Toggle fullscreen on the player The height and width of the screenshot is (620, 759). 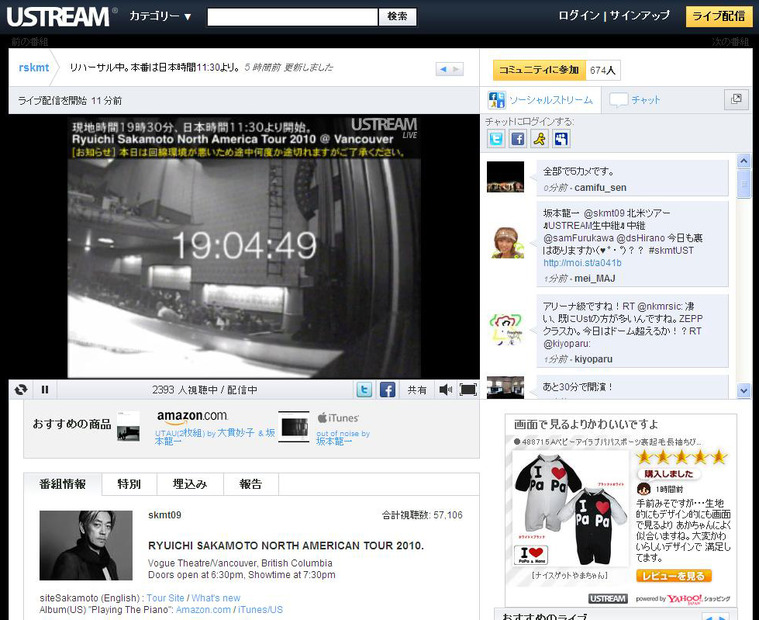click(468, 390)
